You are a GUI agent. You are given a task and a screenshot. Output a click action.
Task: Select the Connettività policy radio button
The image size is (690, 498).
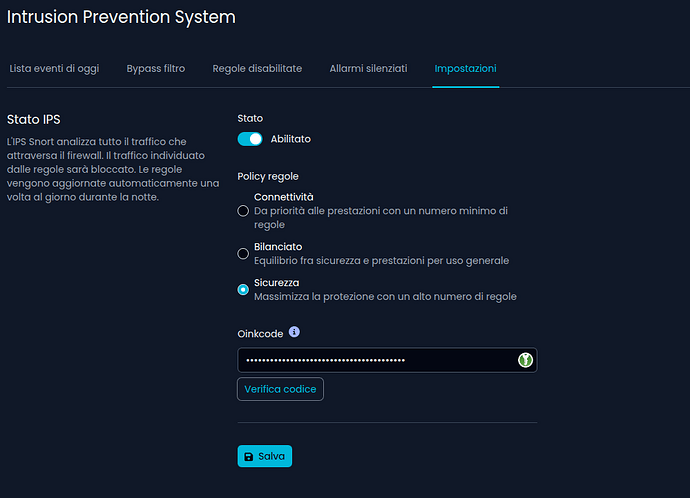tap(243, 211)
